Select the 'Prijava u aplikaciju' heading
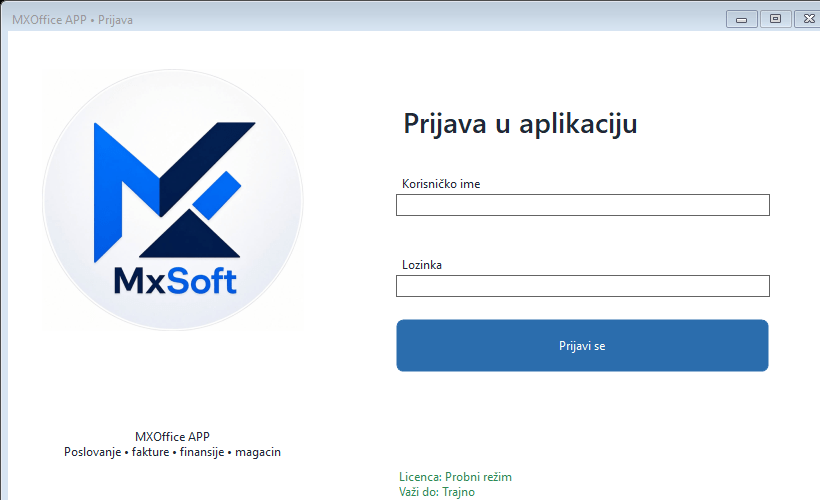The height and width of the screenshot is (500, 820). (520, 124)
